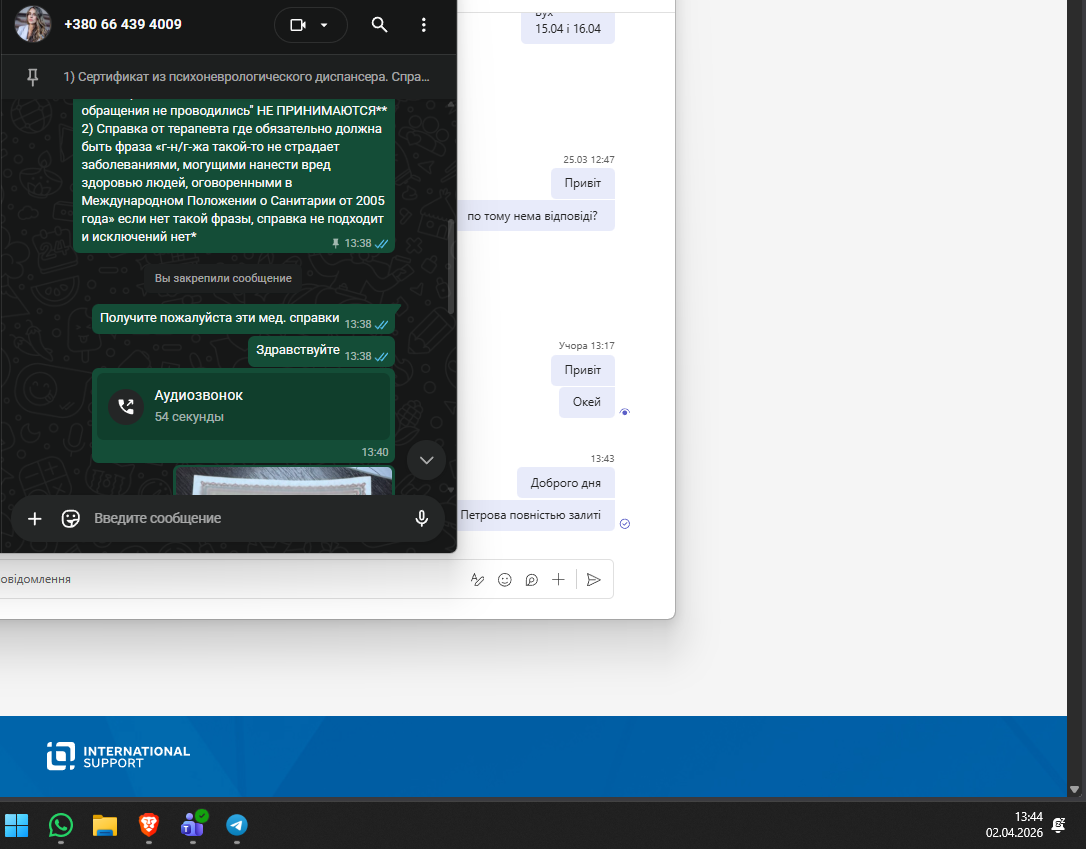This screenshot has width=1086, height=849.
Task: Open File Explorer from the taskbar
Action: pyautogui.click(x=105, y=825)
